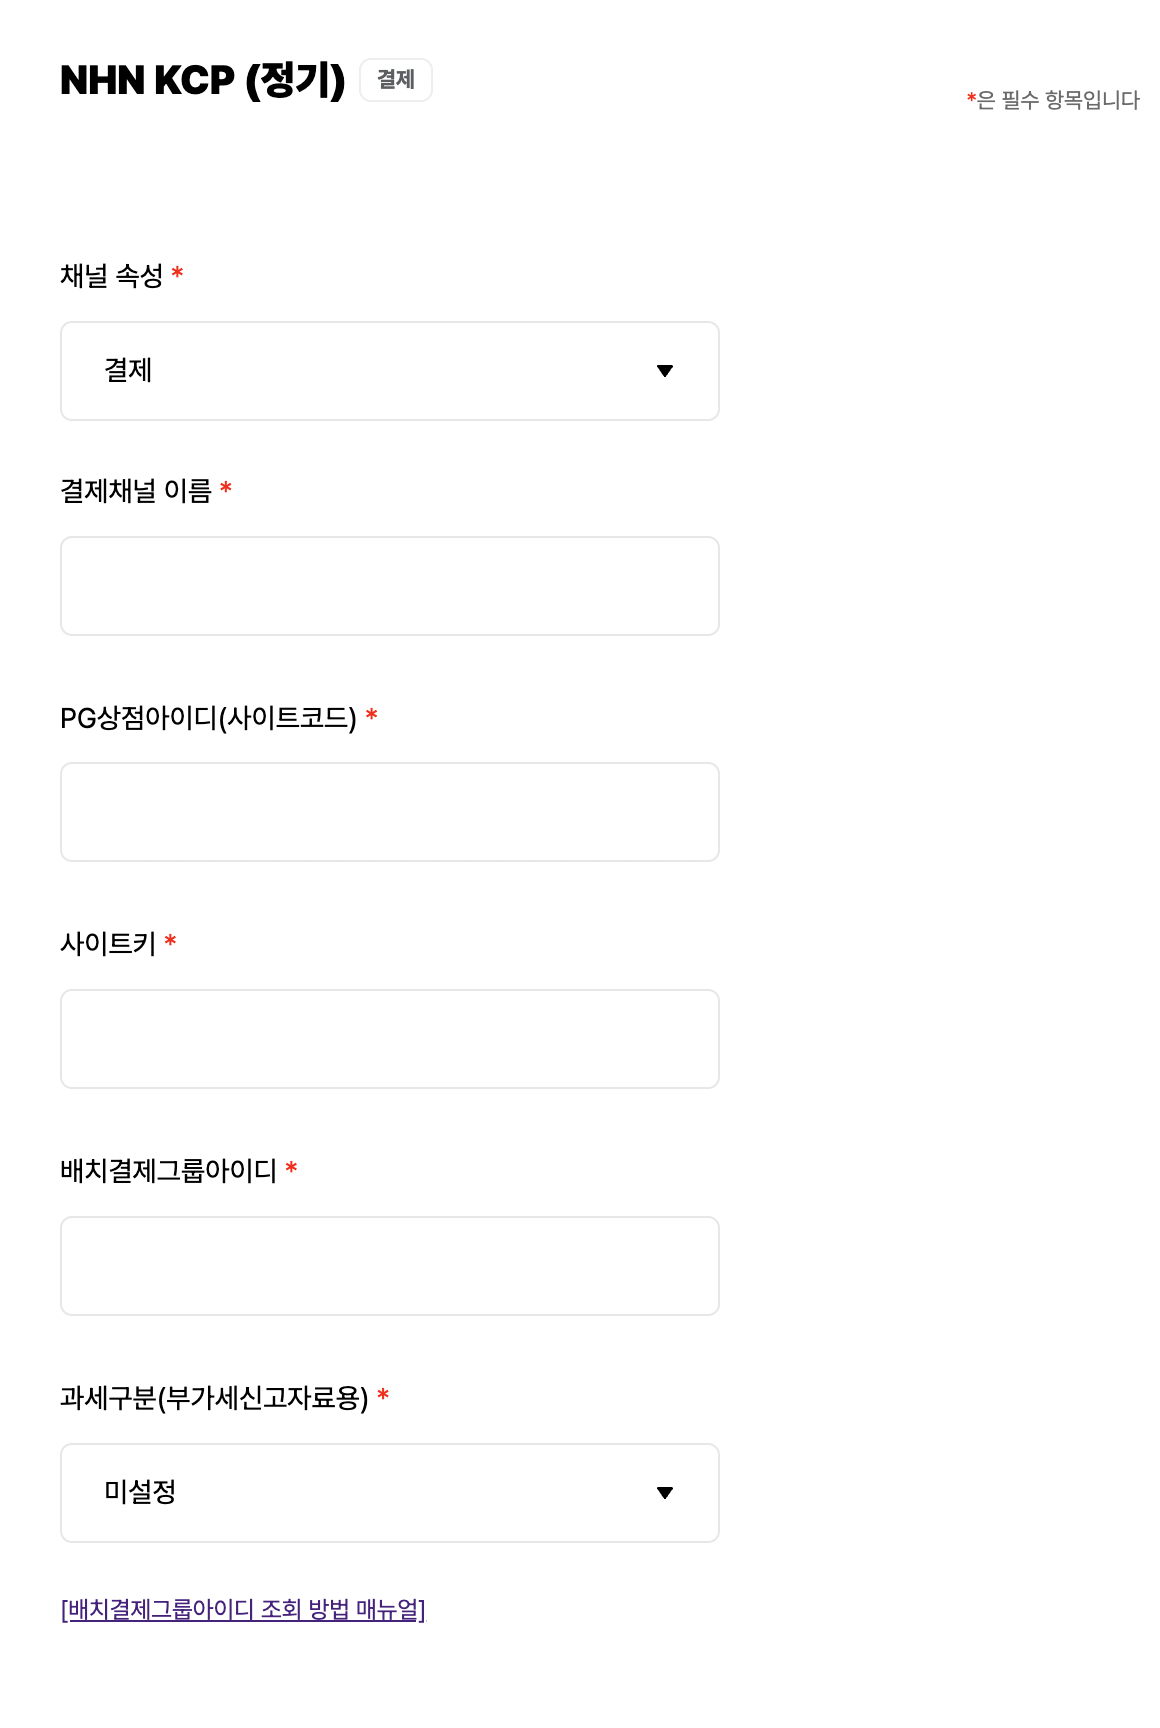The width and height of the screenshot is (1160, 1728).
Task: Click the PG상점아이디(사이트코드) label
Action: point(208,718)
